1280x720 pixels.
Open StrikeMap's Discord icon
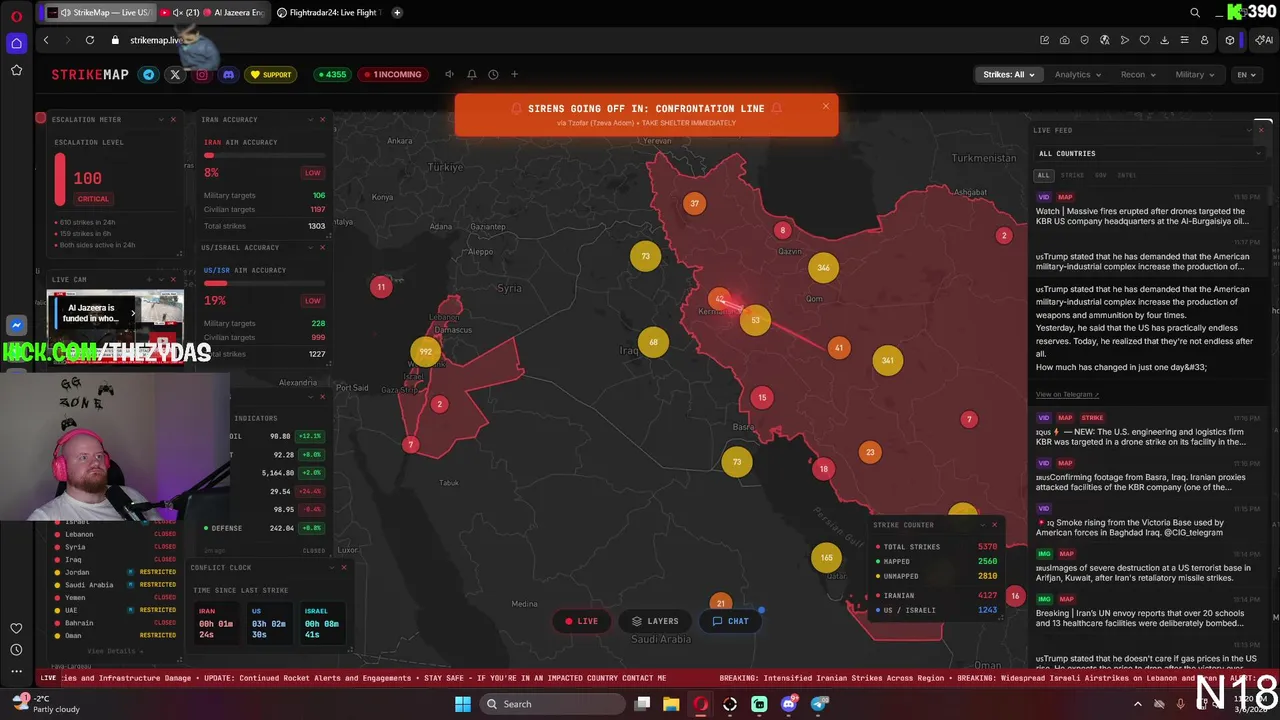pyautogui.click(x=228, y=74)
